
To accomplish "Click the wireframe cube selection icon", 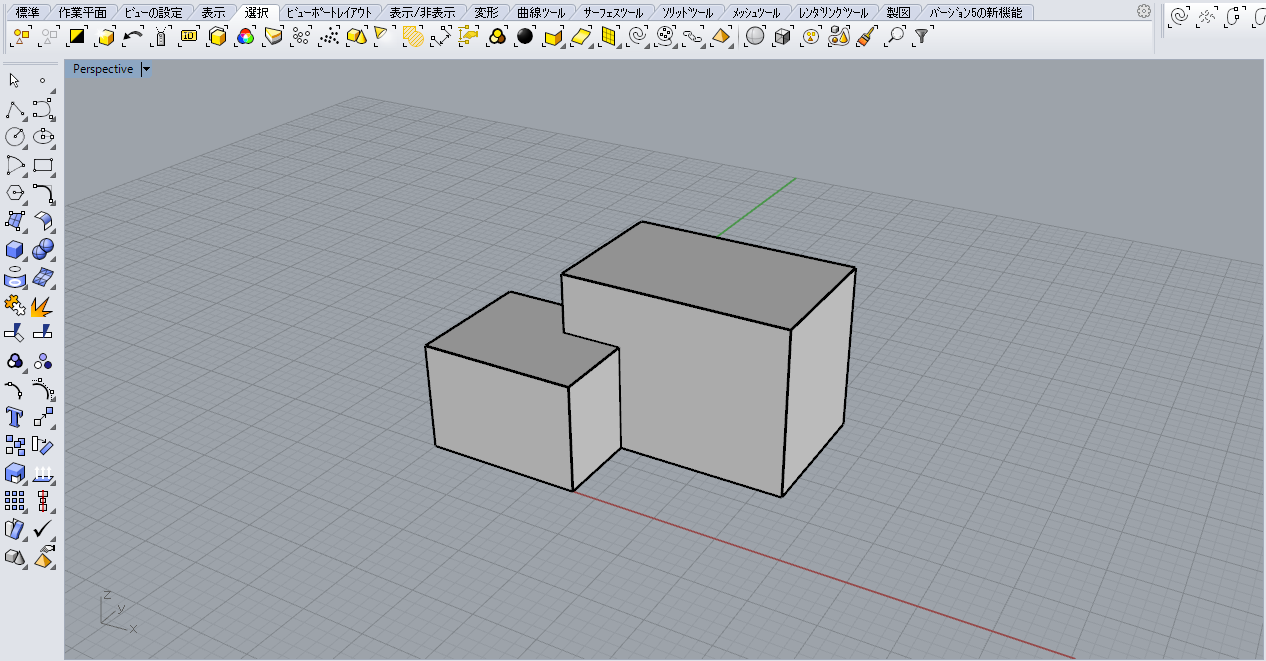I will click(x=784, y=36).
